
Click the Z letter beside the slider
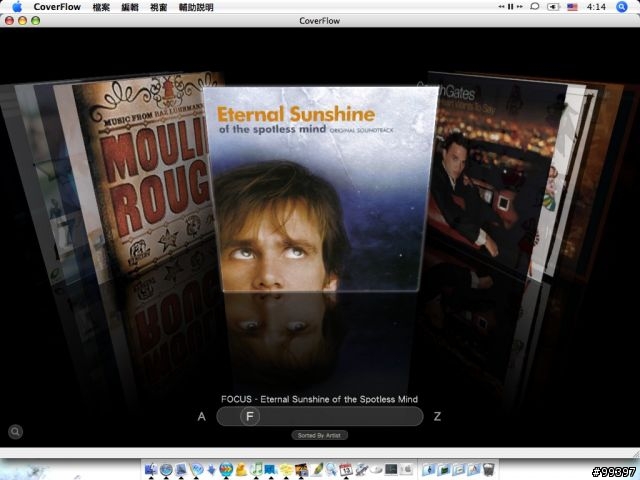tap(437, 417)
